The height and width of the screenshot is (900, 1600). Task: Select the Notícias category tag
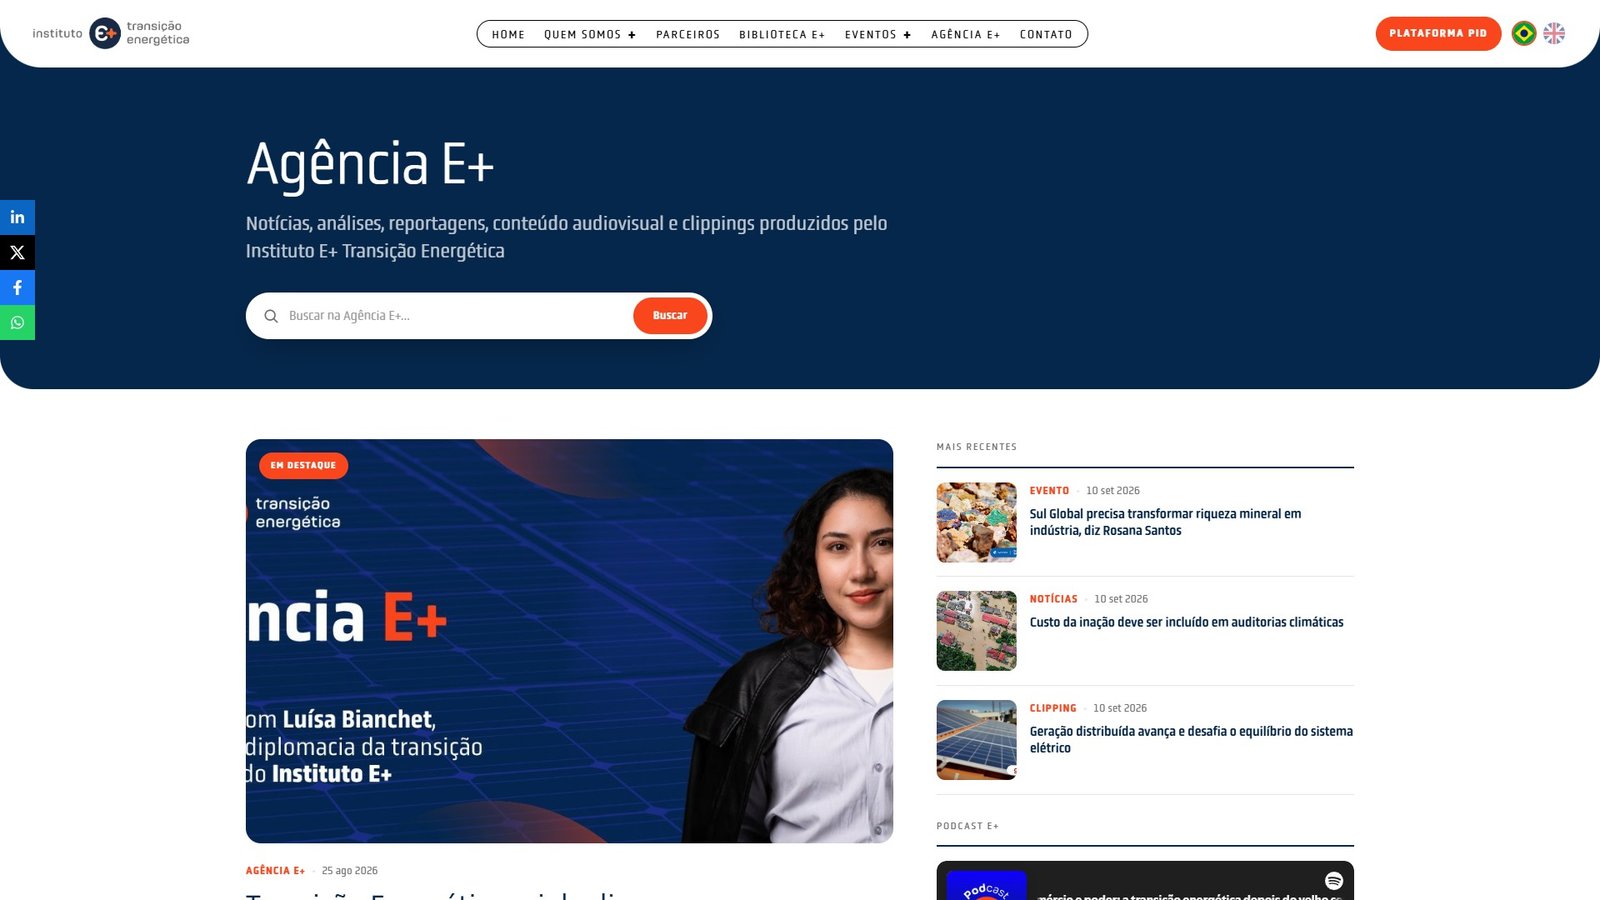tap(1054, 599)
